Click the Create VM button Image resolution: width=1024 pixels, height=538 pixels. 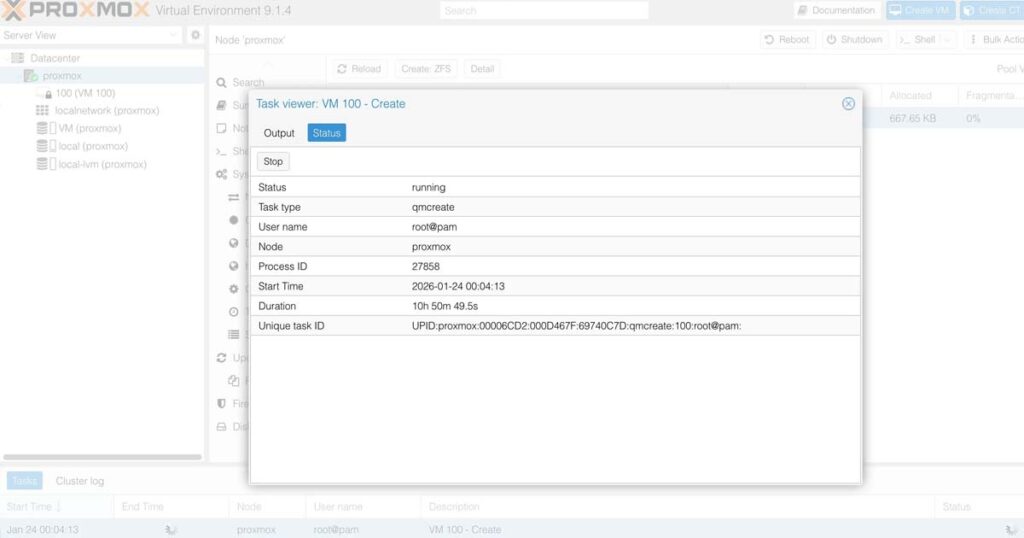(x=920, y=10)
